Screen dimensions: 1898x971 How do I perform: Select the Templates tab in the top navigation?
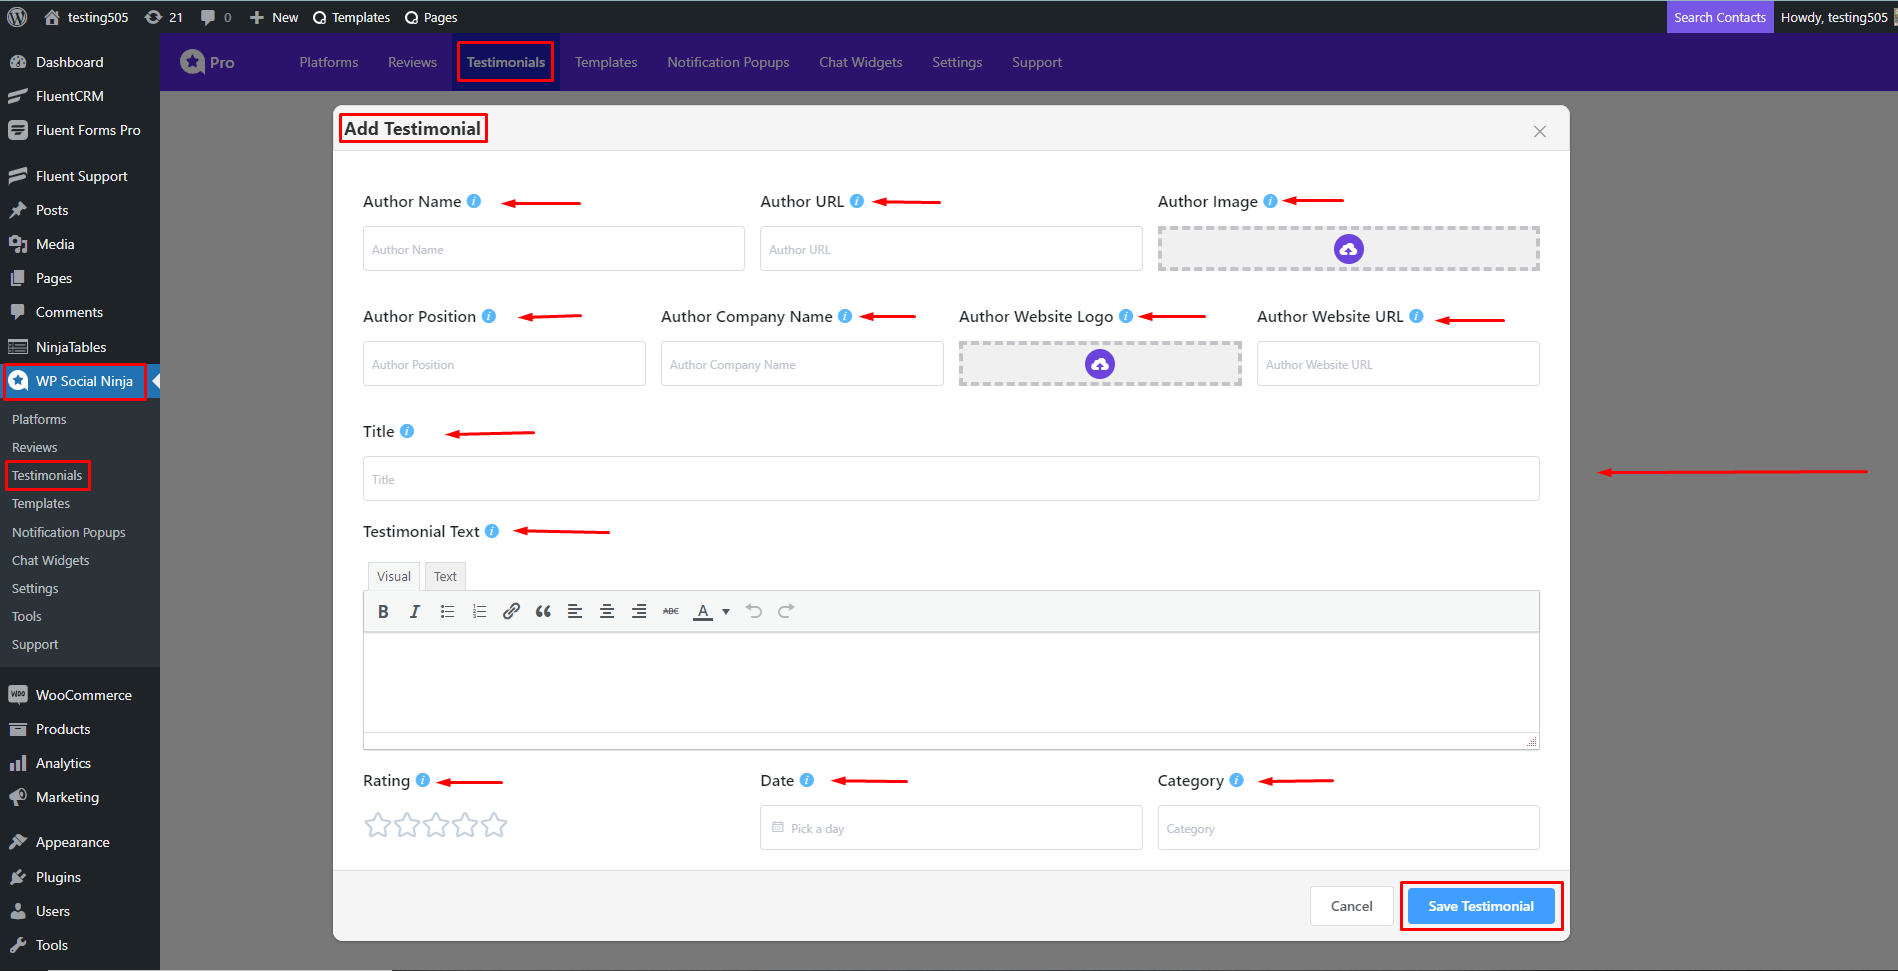(x=605, y=62)
